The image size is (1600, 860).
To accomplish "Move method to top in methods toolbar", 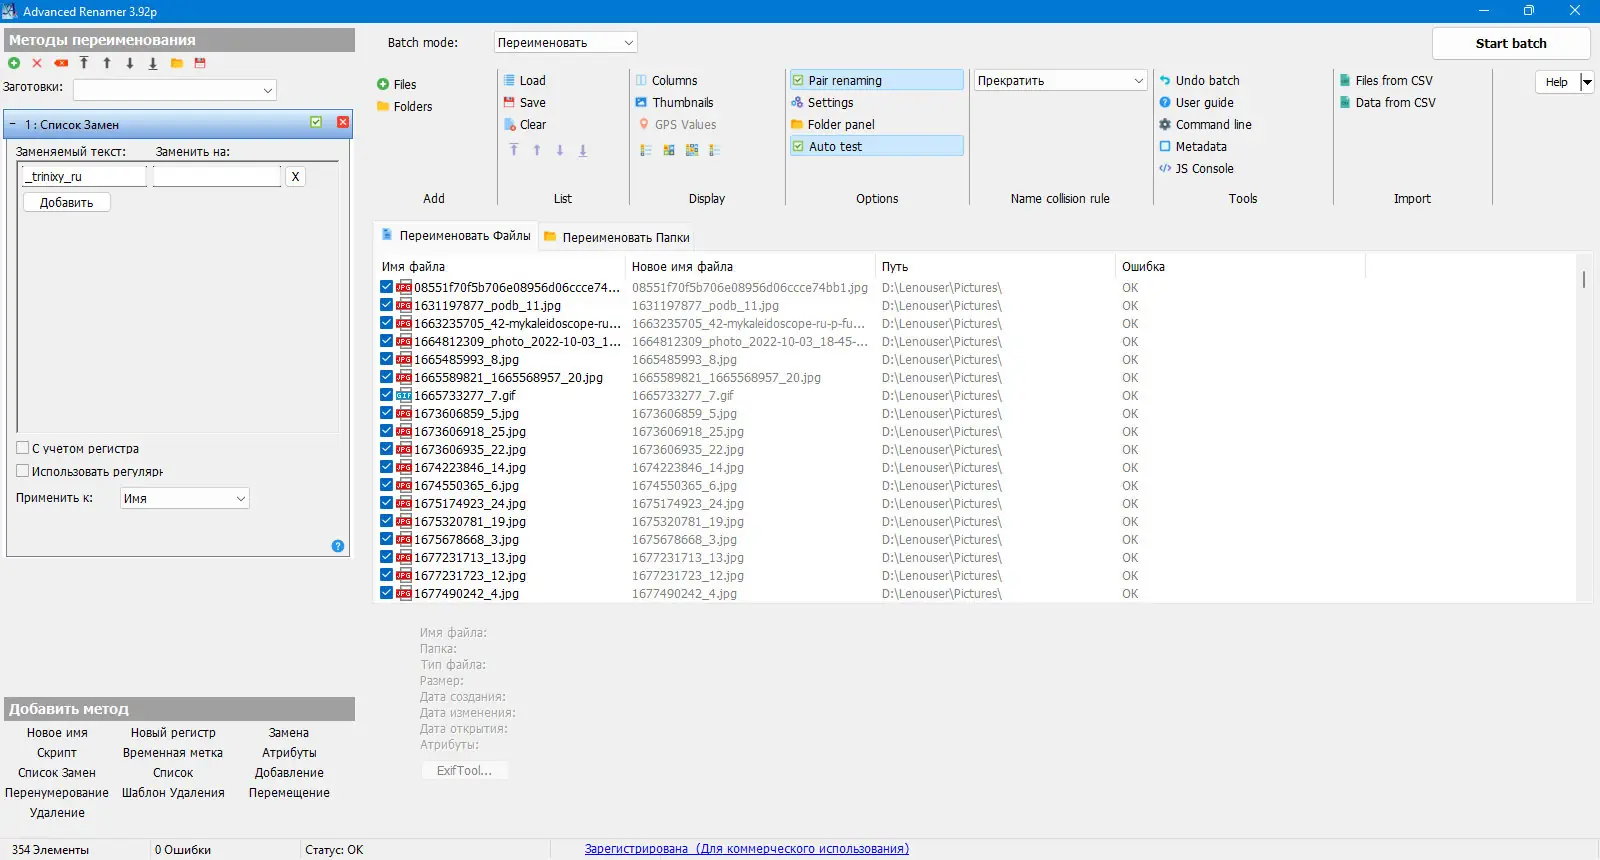I will [84, 63].
